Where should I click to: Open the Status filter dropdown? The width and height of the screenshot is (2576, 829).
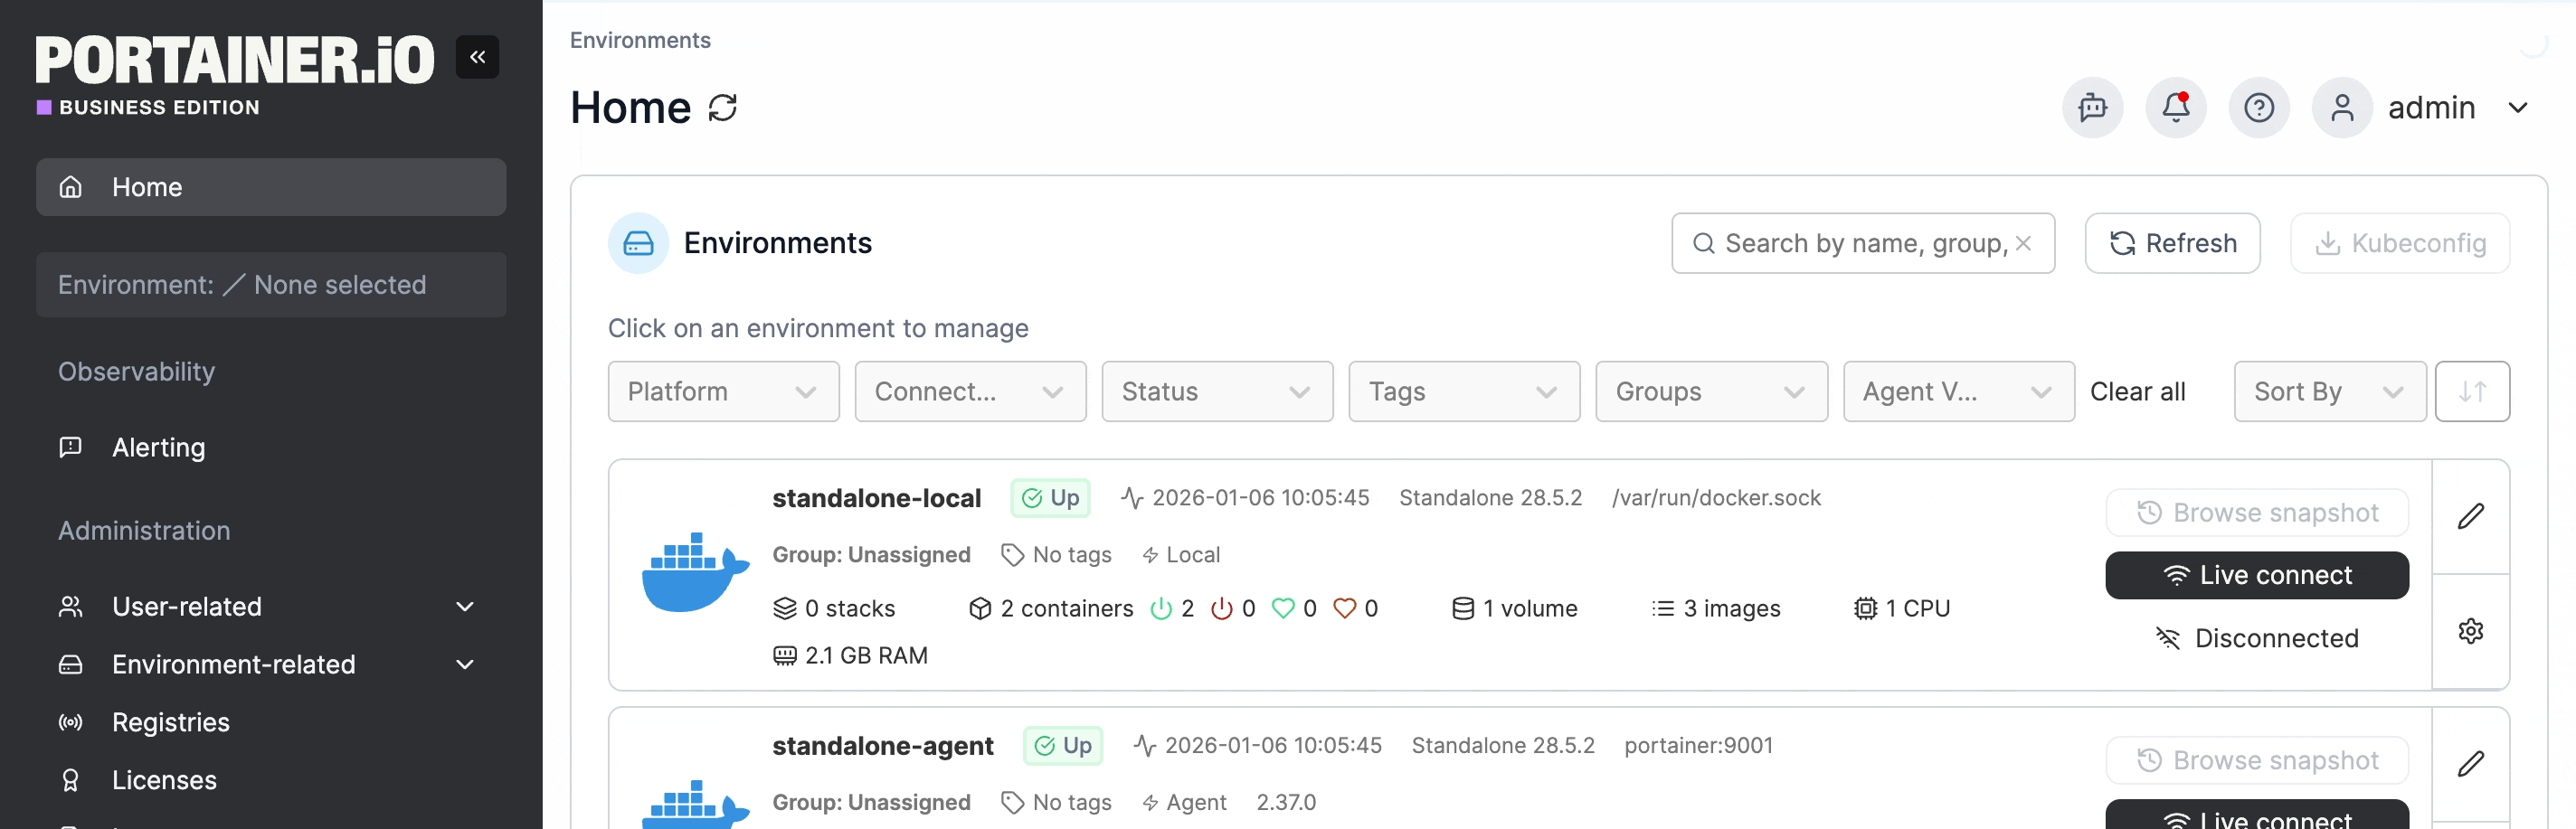pyautogui.click(x=1217, y=391)
